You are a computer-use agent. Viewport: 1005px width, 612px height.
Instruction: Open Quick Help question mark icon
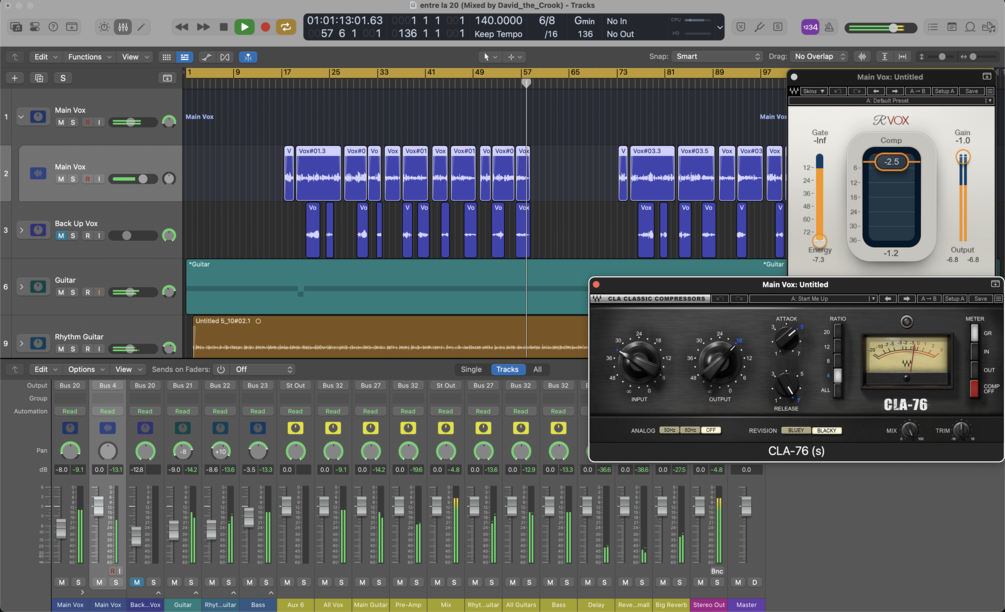point(53,27)
